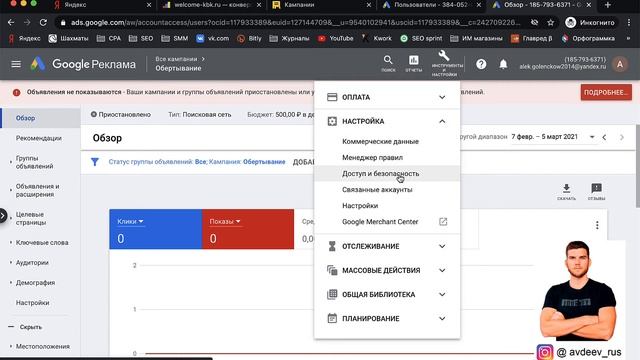The image size is (640, 360).
Task: Click the Google Merchant Center external link icon
Action: pos(443,222)
